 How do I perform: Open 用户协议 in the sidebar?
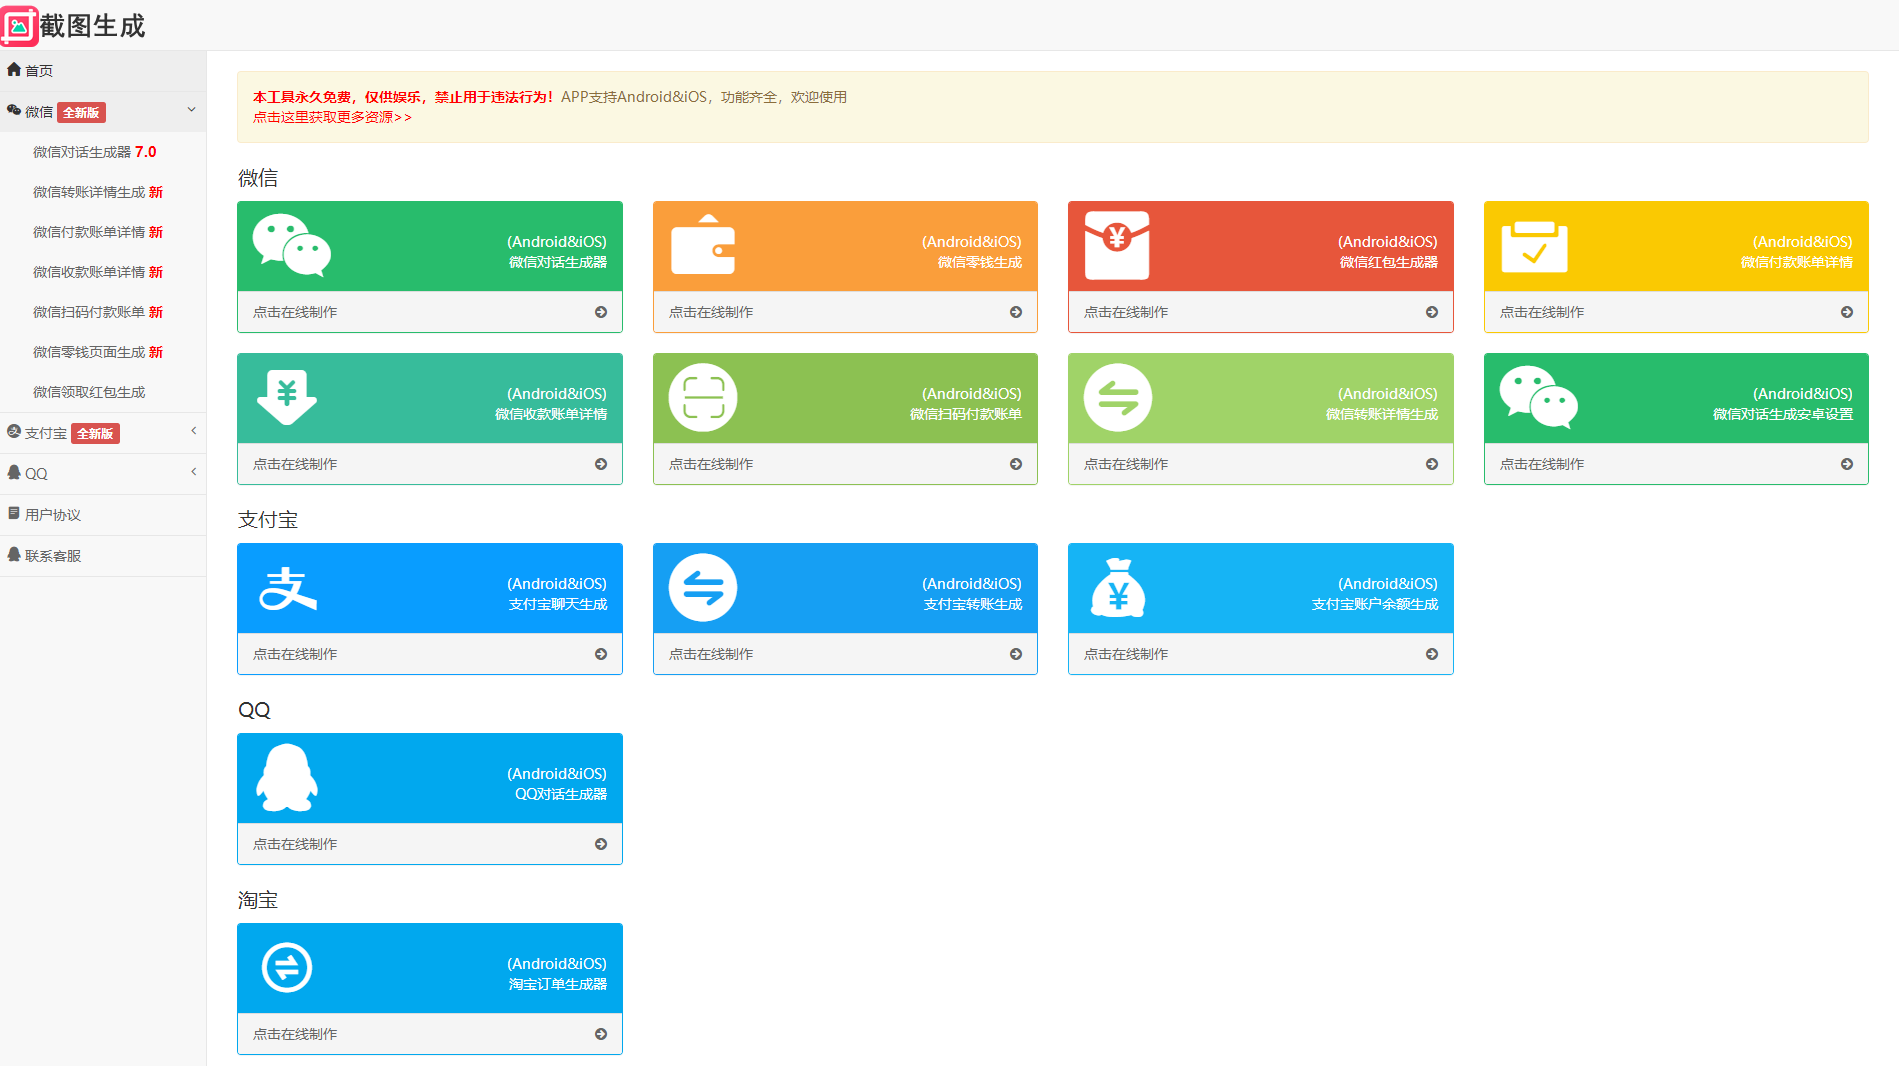tap(53, 515)
